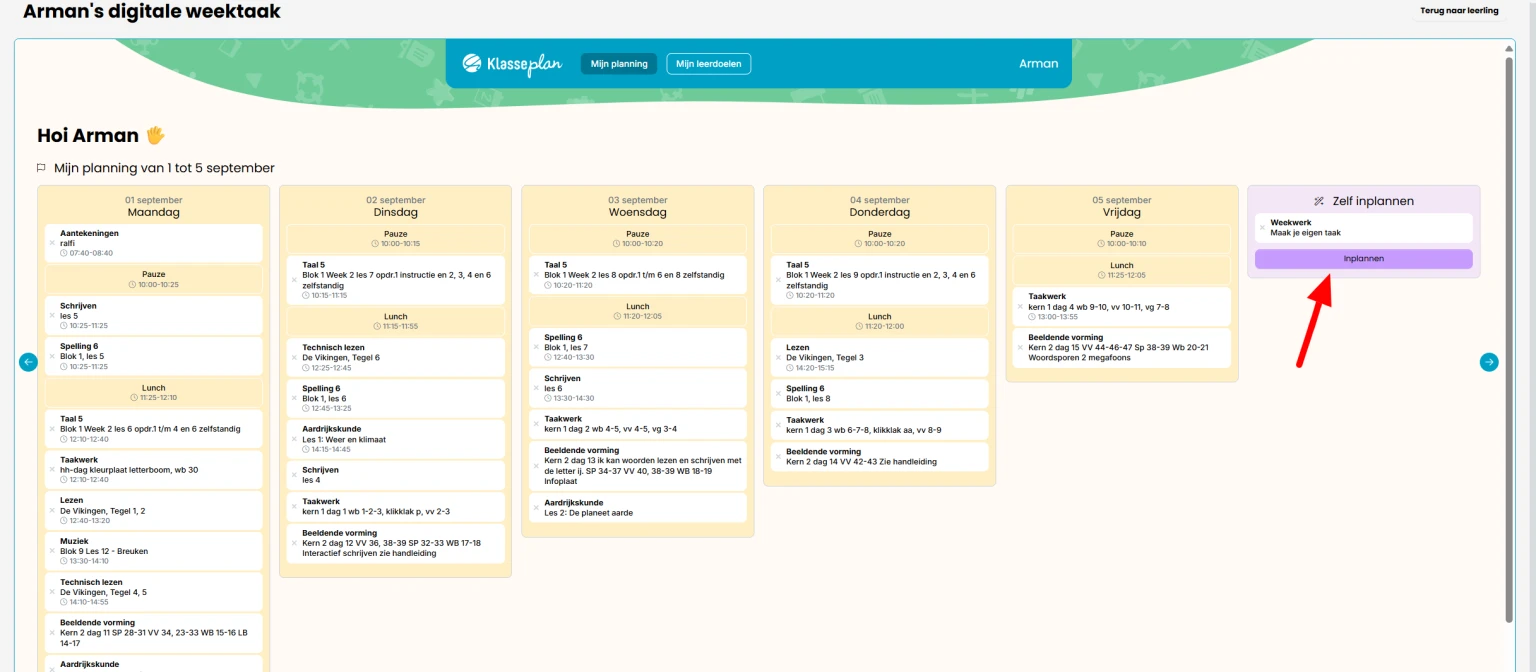The width and height of the screenshot is (1536, 672).
Task: Click the Arman user name in header
Action: tap(1038, 64)
